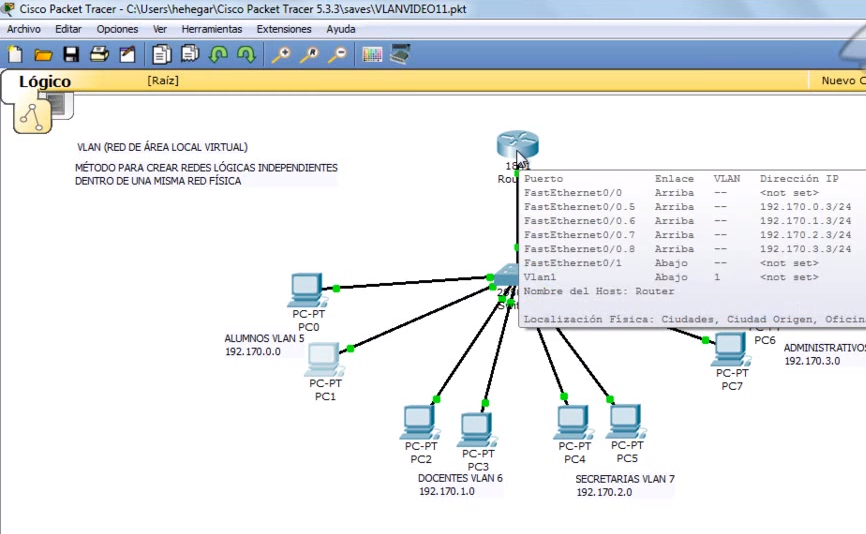Click the ADMINISTRATIVOS label
866x534 pixels.
[825, 348]
